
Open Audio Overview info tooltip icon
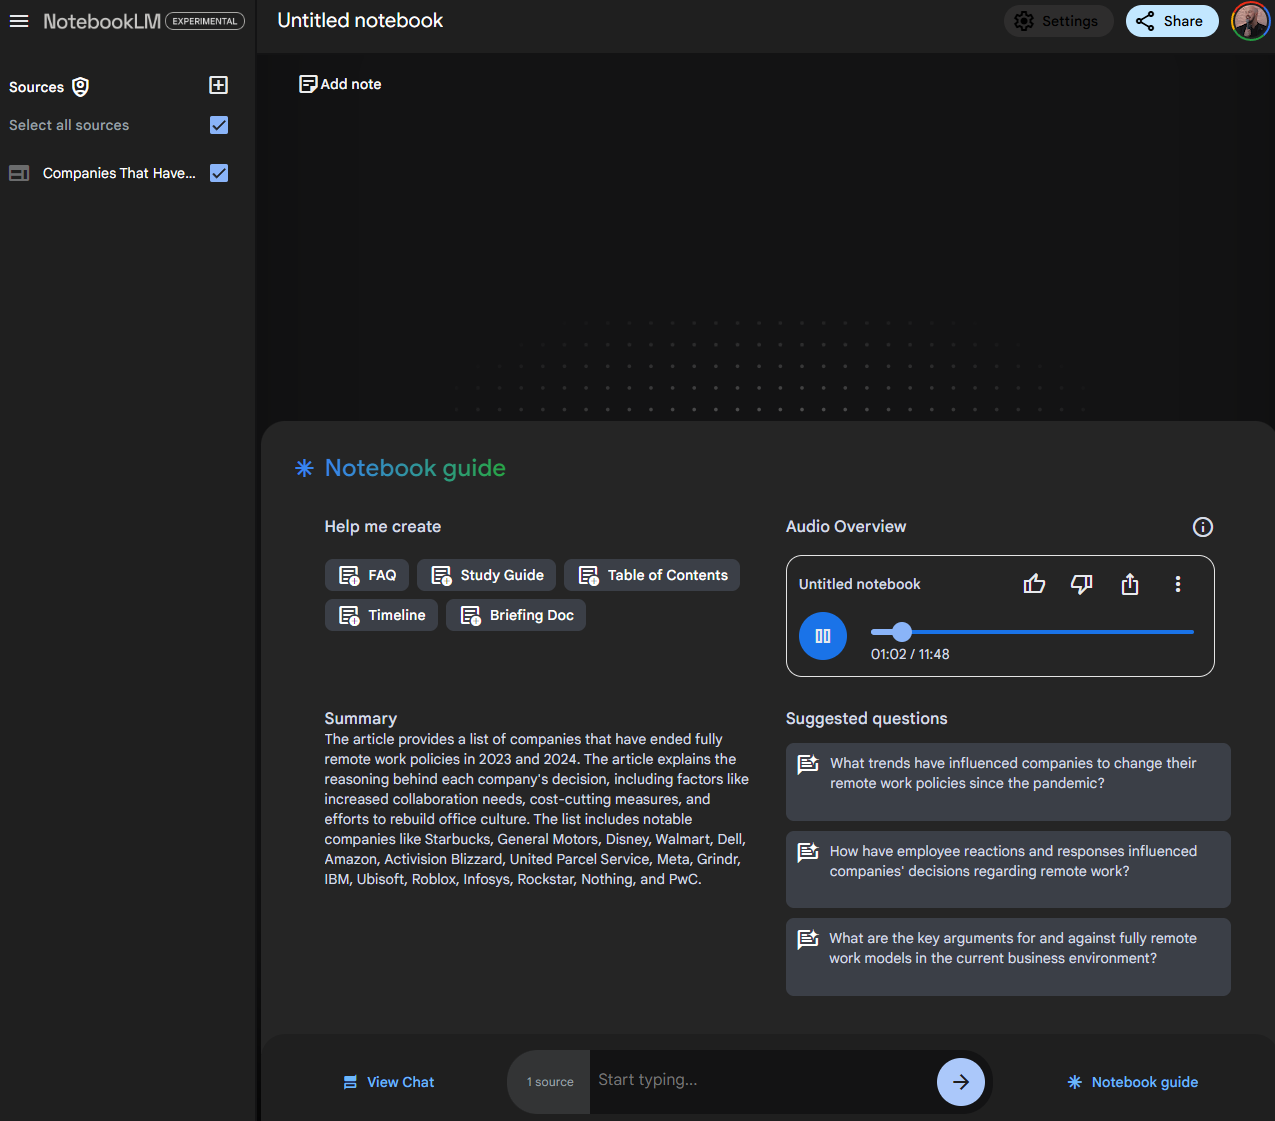pyautogui.click(x=1202, y=527)
